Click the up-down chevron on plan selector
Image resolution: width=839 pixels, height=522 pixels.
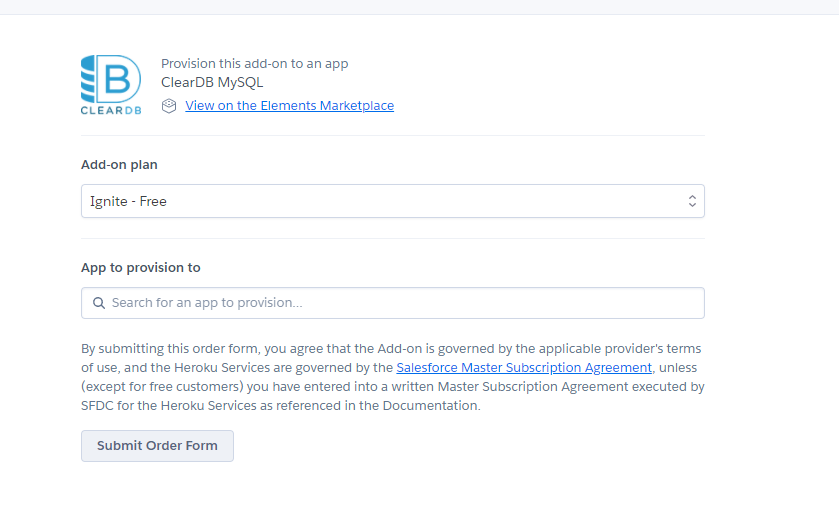pyautogui.click(x=692, y=201)
